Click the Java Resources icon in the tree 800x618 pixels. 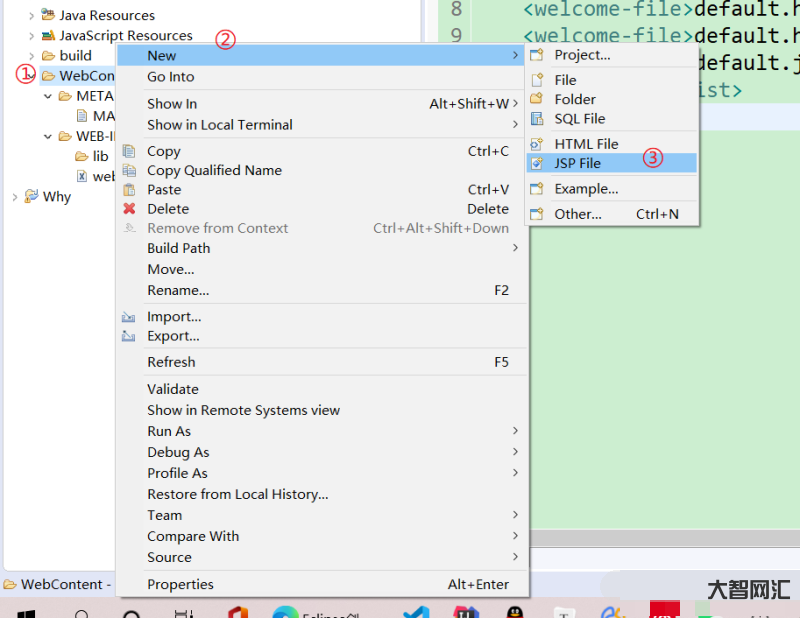click(x=47, y=15)
